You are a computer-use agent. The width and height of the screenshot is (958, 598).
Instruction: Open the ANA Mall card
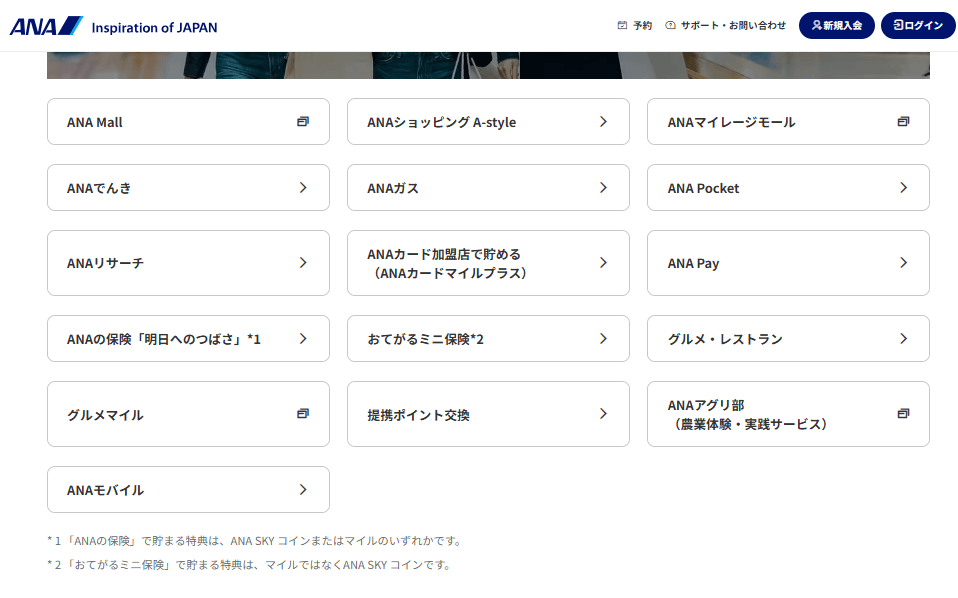point(188,122)
